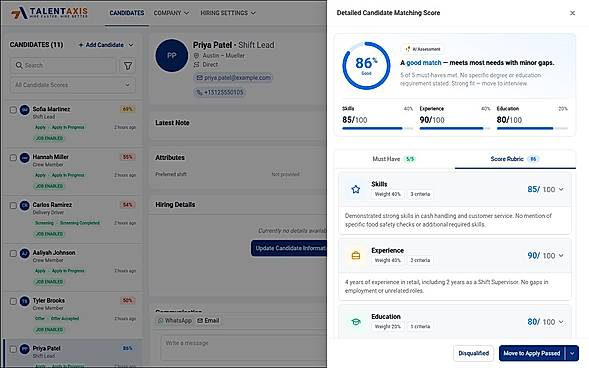This screenshot has width=589, height=368.
Task: Click the TalentAxis logo
Action: click(49, 13)
